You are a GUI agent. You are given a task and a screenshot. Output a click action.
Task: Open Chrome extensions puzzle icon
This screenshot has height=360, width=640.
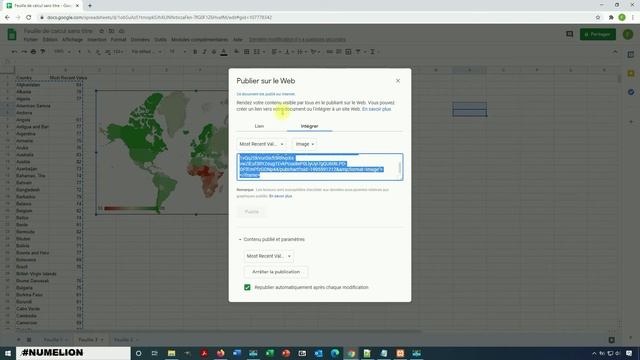(611, 18)
